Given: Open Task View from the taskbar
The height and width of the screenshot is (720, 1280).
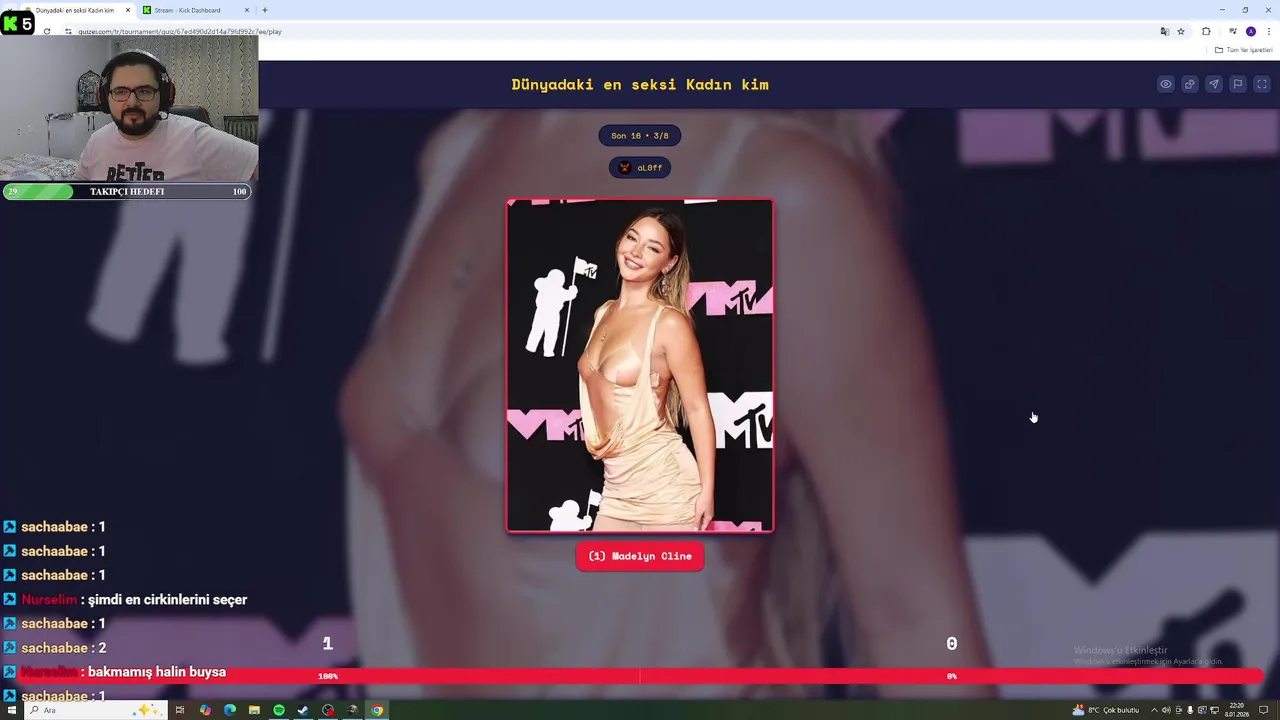Looking at the screenshot, I should tap(180, 710).
